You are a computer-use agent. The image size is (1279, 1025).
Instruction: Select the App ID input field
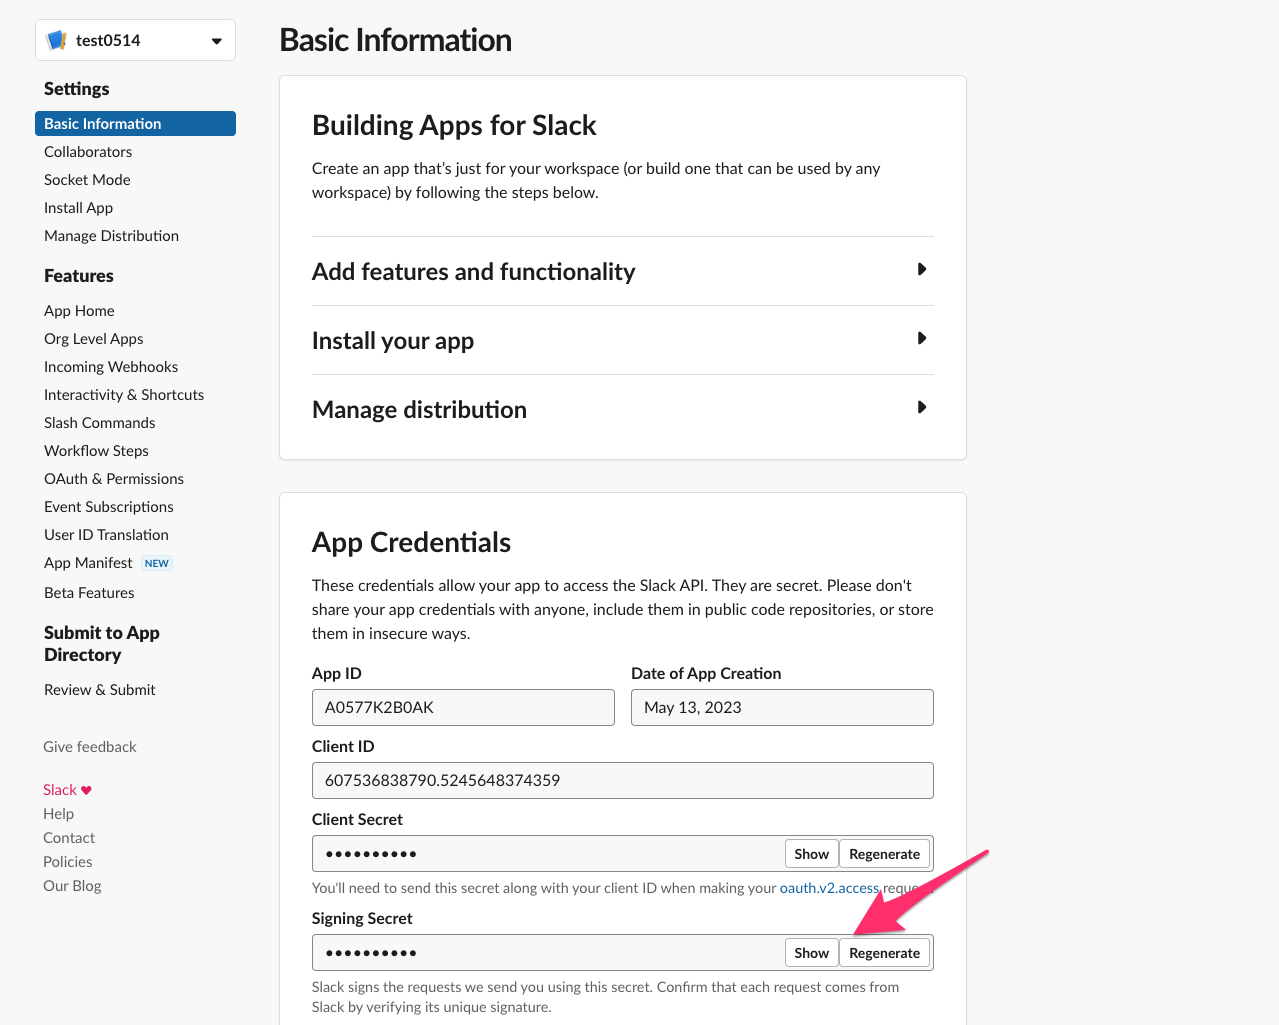pos(463,707)
